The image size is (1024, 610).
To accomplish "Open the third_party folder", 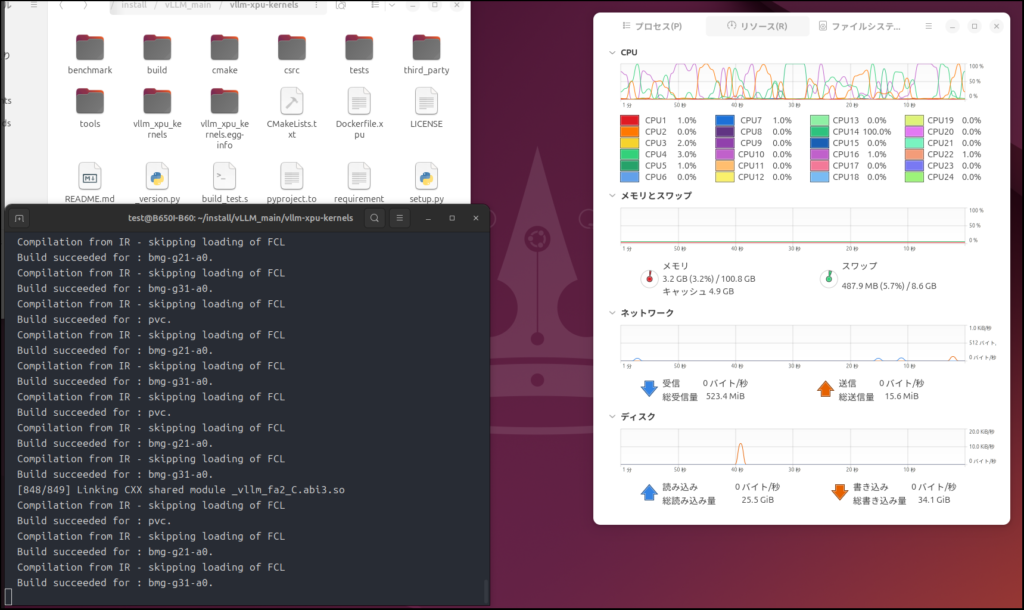I will click(427, 48).
